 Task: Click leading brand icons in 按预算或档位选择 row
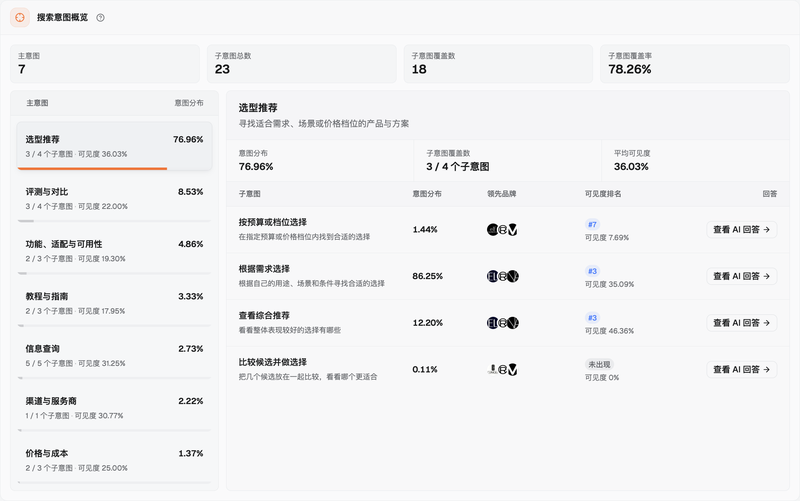click(502, 230)
